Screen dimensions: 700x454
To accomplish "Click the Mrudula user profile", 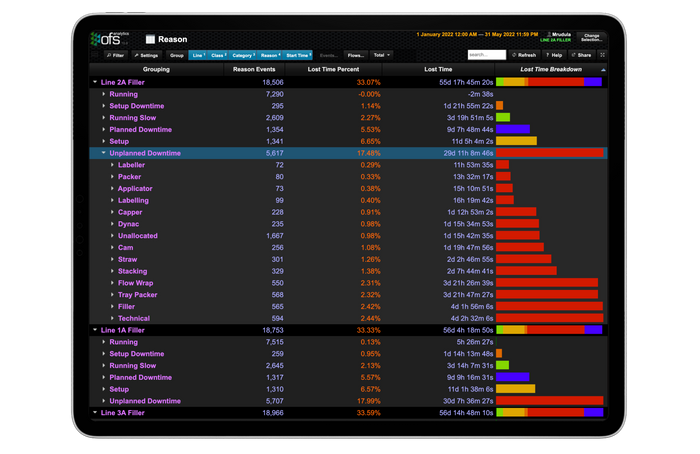I will tap(558, 34).
